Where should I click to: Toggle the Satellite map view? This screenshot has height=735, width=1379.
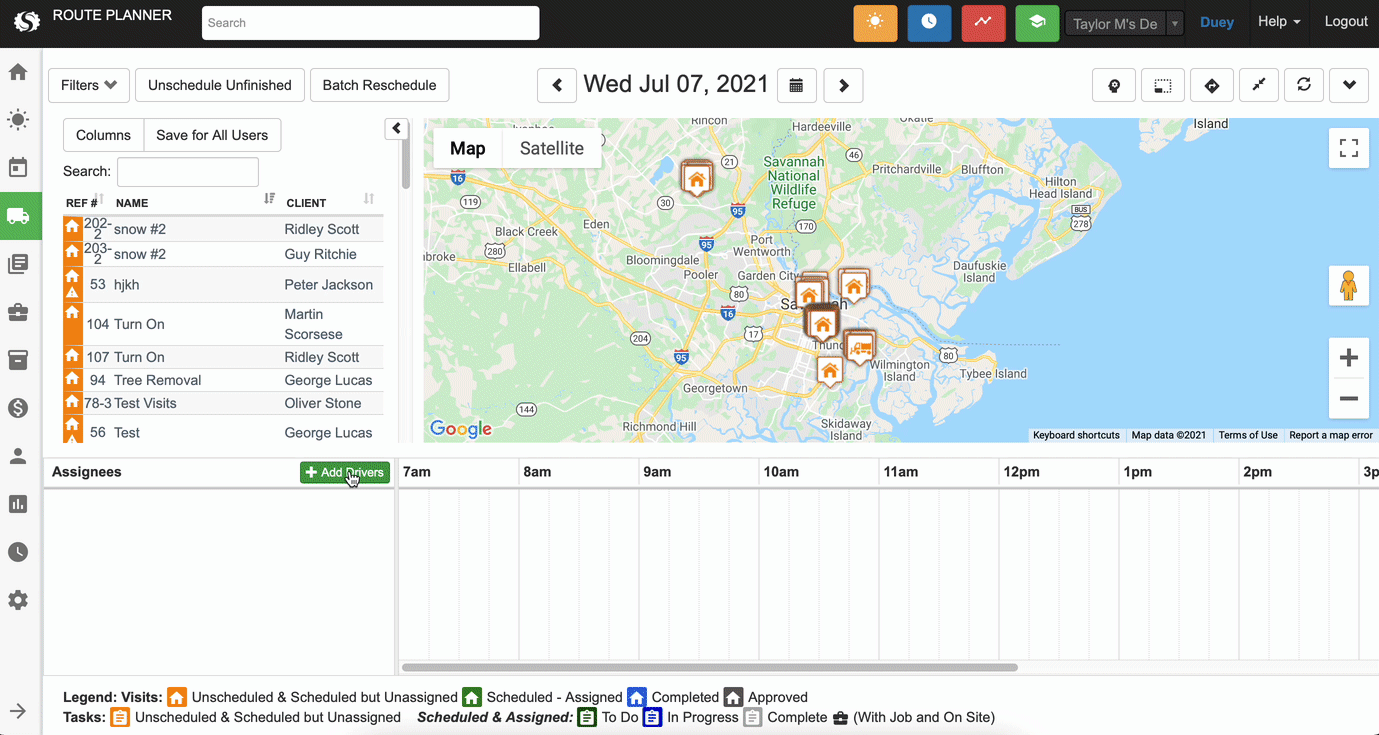tap(551, 148)
